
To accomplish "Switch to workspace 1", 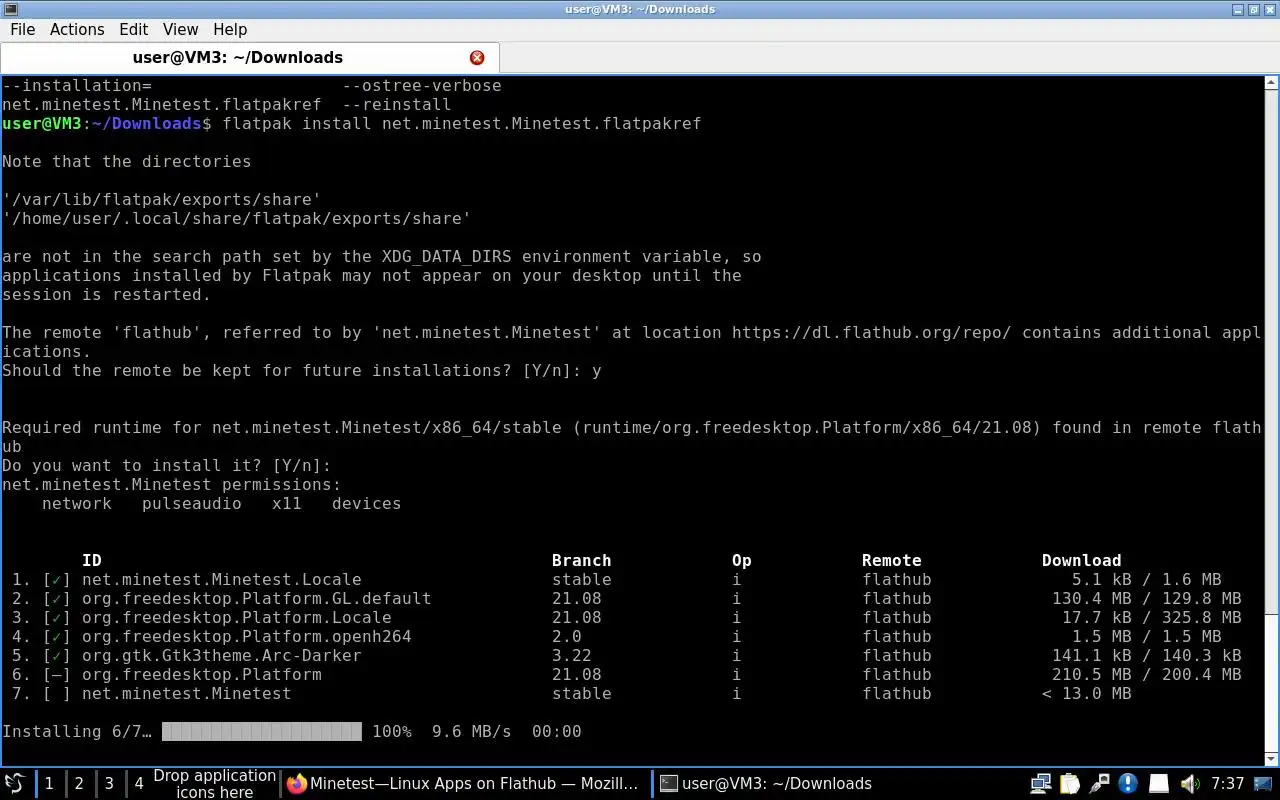I will pos(48,783).
